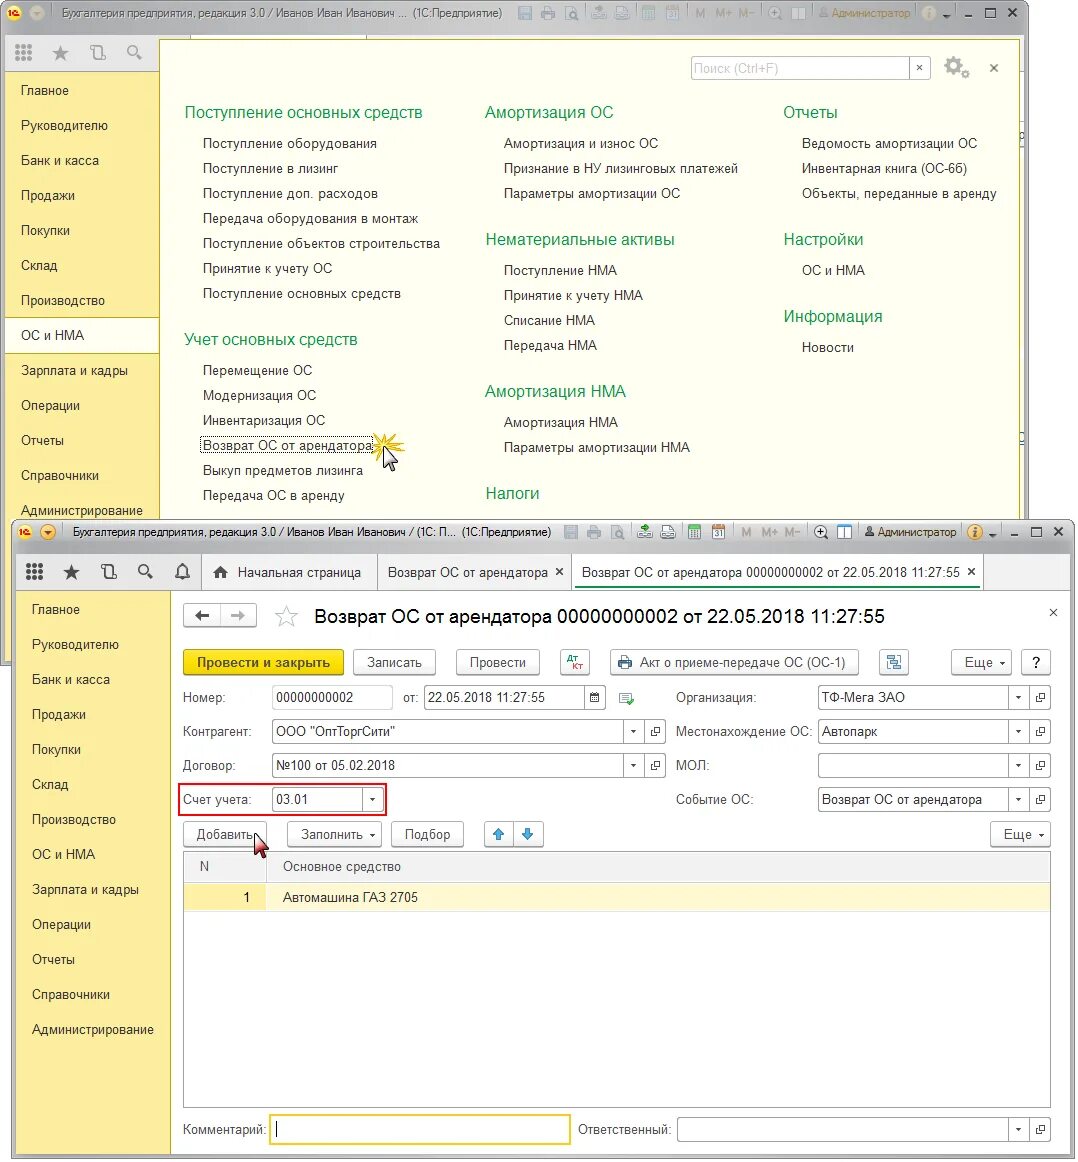Open settings gear in back window

pyautogui.click(x=956, y=67)
